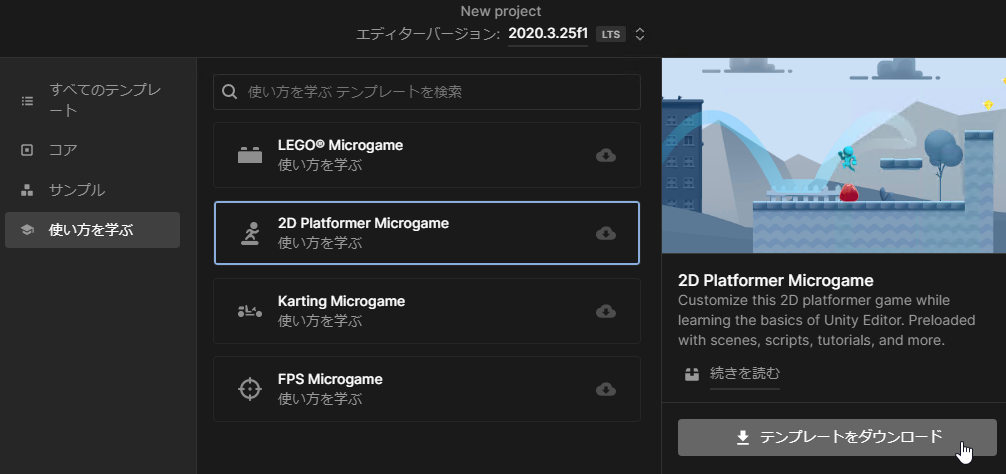This screenshot has height=474, width=1006.
Task: Click 使い方を学ぶ subtitle under Karting Microgame
Action: click(x=320, y=321)
